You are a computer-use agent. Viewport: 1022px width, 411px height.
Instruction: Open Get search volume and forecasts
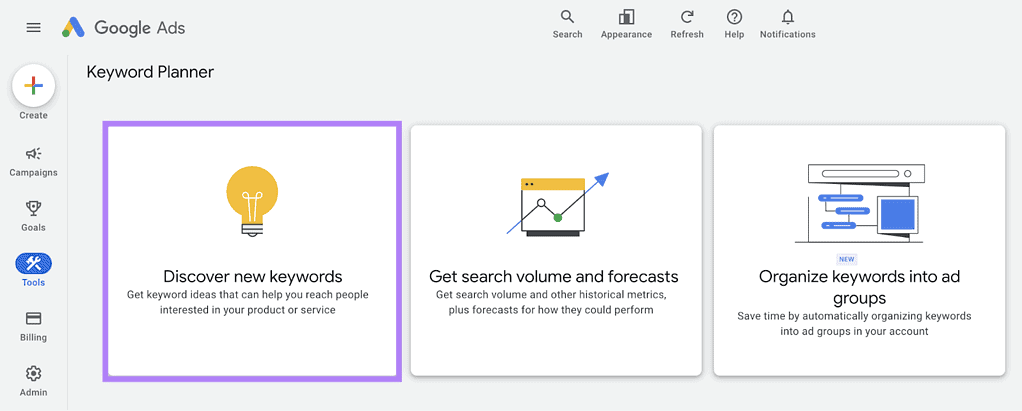pos(556,251)
